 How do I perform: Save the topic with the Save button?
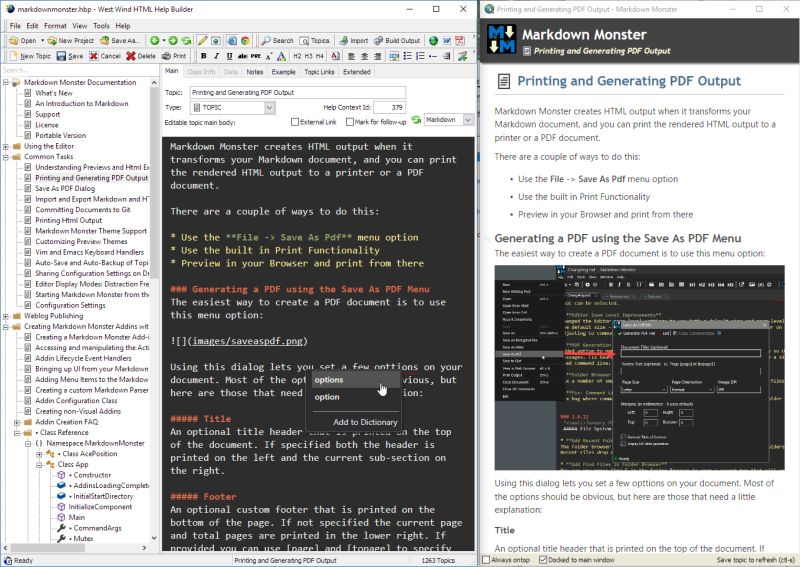tap(70, 56)
